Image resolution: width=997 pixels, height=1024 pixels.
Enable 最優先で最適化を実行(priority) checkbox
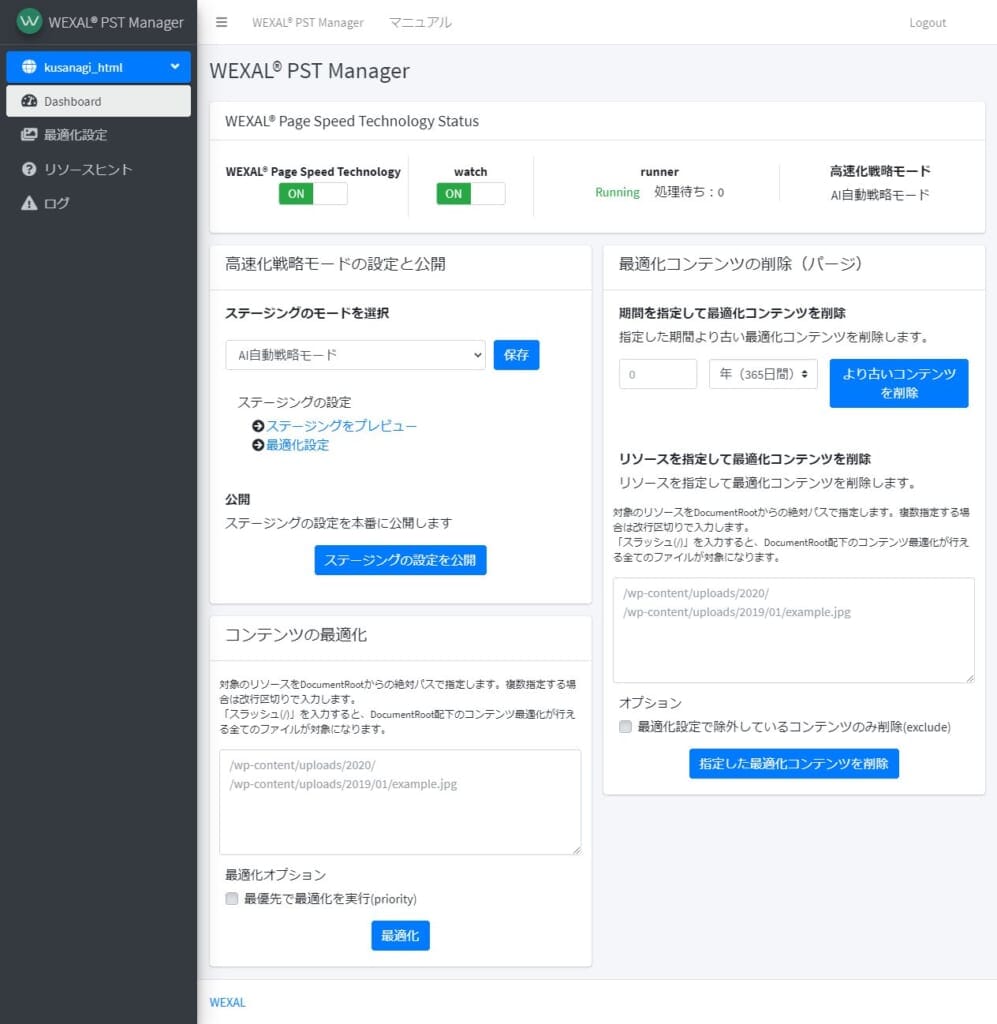pyautogui.click(x=232, y=899)
